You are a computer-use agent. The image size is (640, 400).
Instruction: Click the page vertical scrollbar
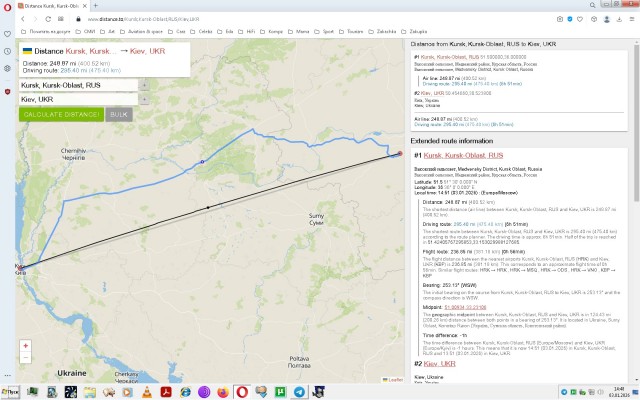pyautogui.click(x=637, y=122)
